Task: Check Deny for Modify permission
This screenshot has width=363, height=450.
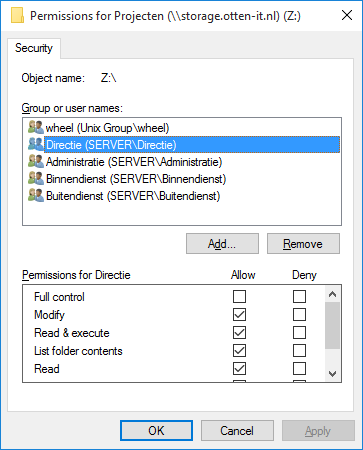Action: (x=299, y=314)
